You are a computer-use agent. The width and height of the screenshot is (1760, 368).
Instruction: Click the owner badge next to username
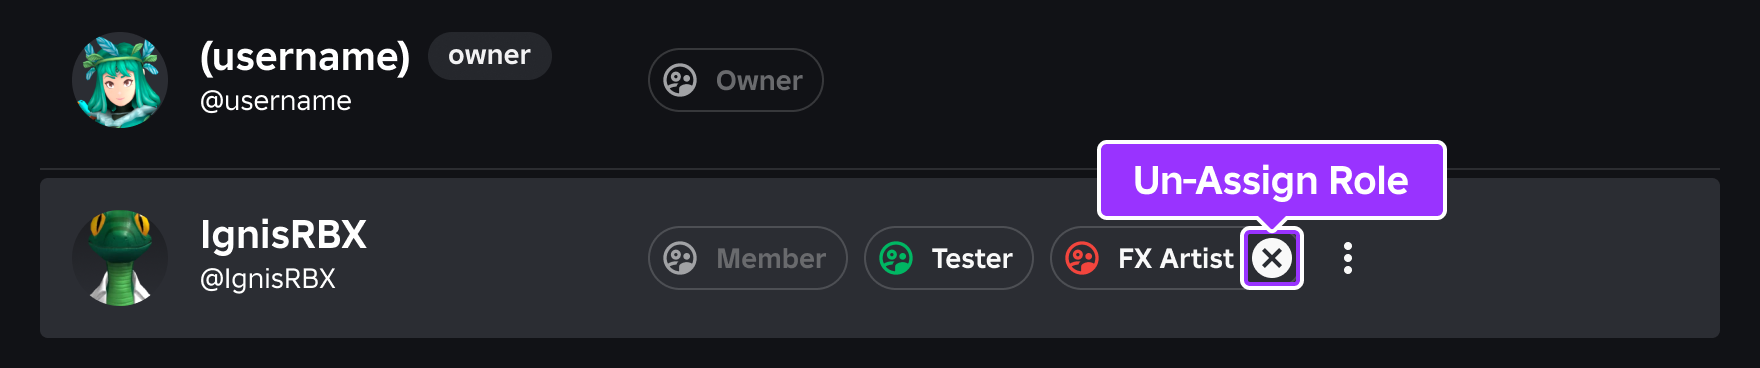point(490,55)
